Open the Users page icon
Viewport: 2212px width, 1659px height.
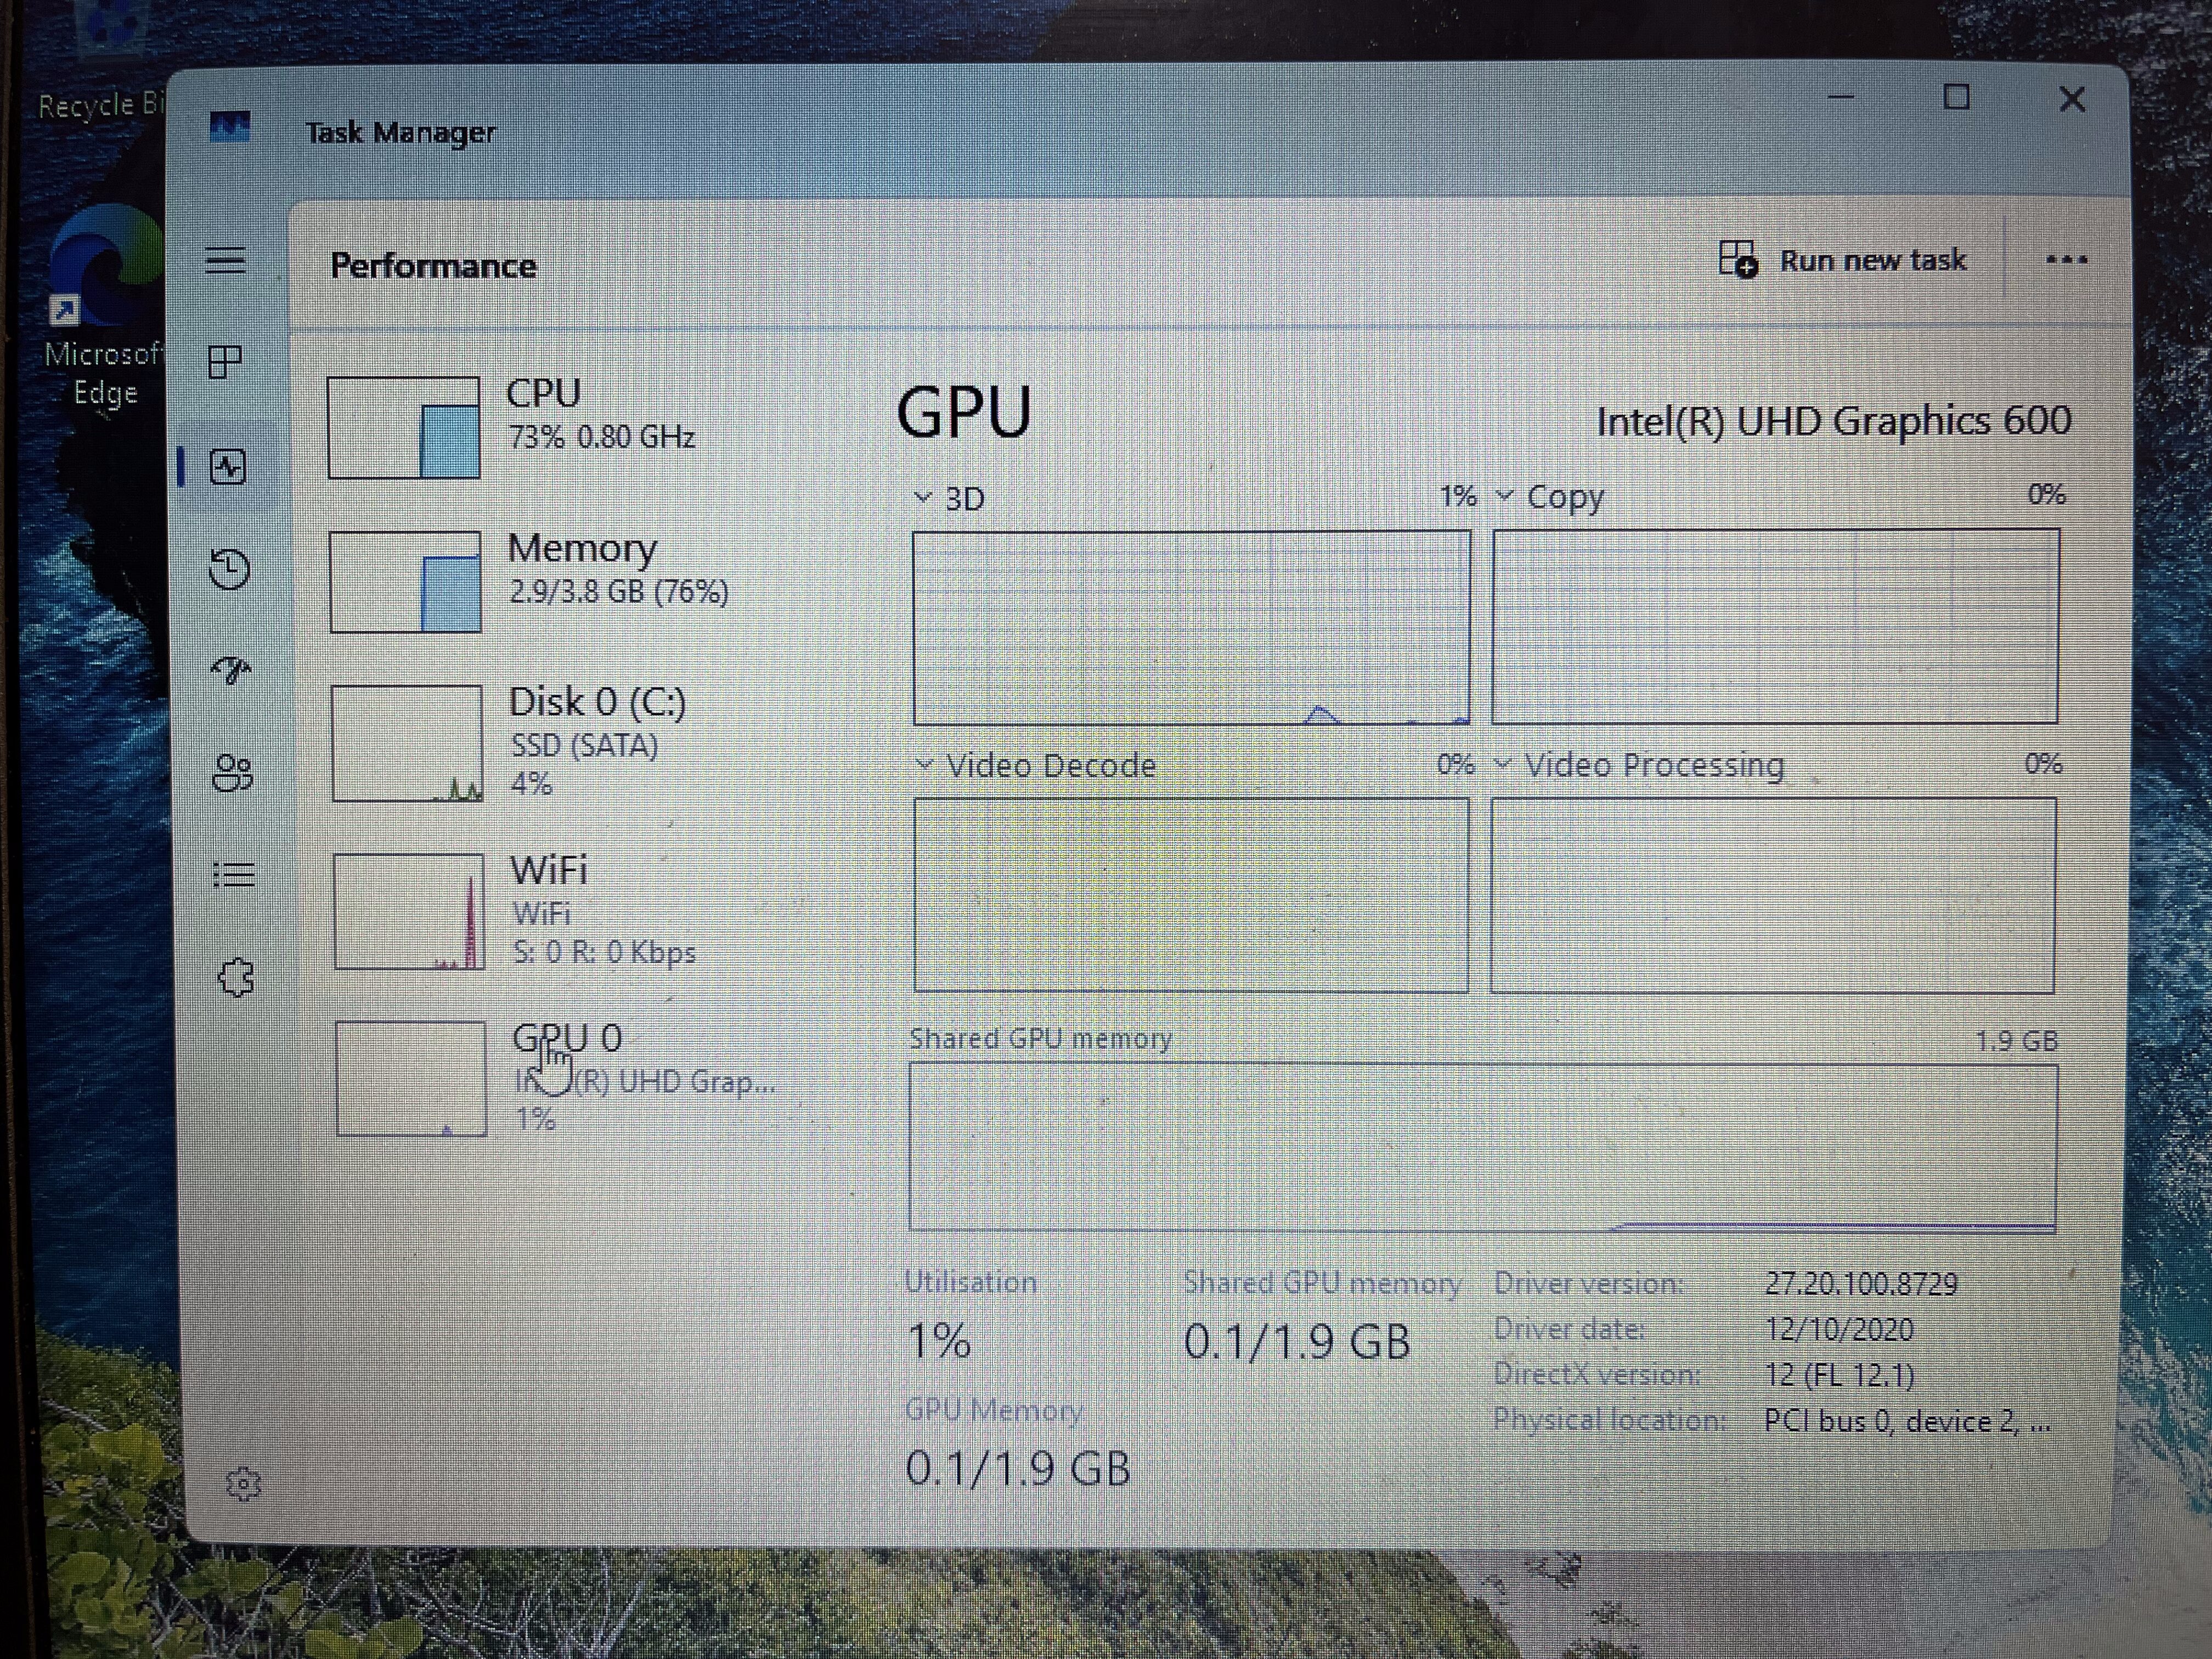233,773
